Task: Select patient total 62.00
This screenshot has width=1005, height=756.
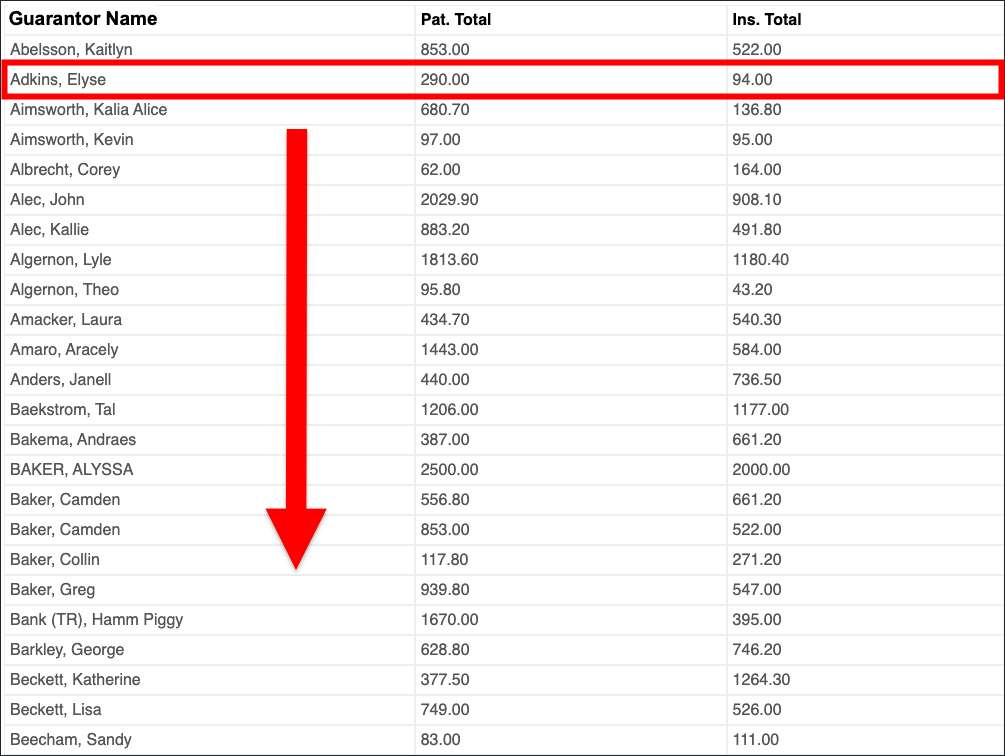Action: [440, 170]
